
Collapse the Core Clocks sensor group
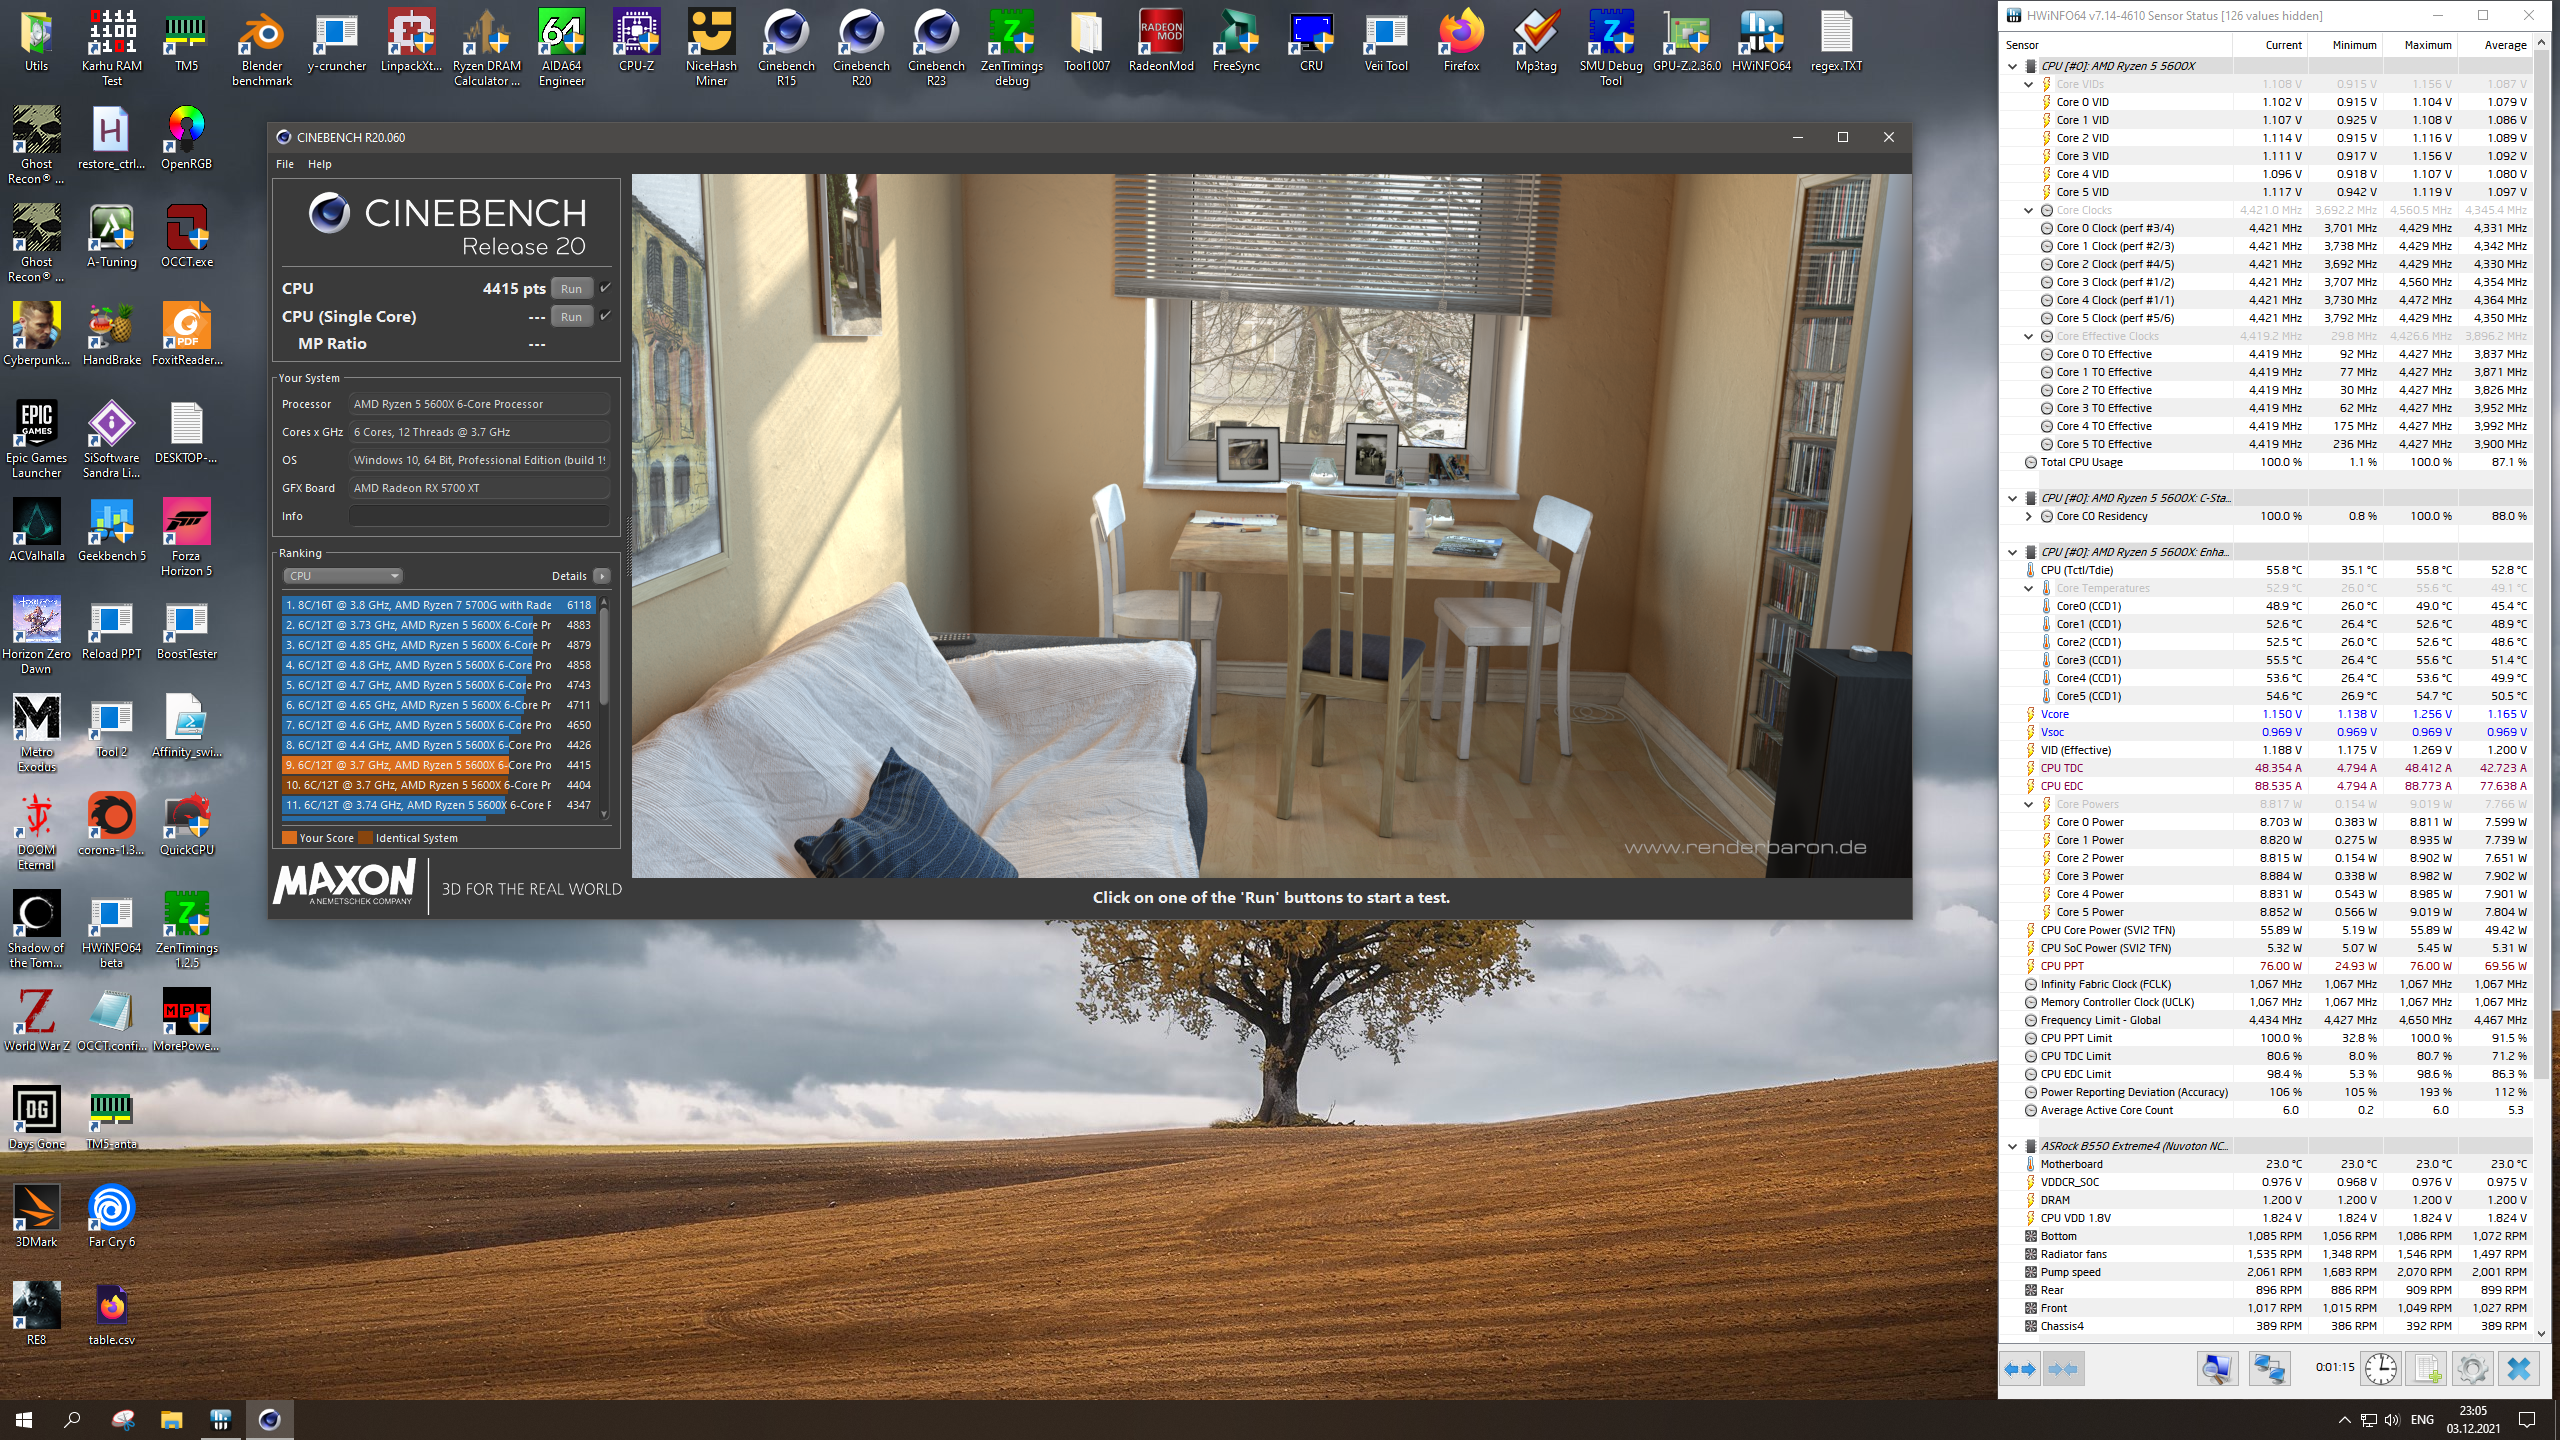point(2028,210)
